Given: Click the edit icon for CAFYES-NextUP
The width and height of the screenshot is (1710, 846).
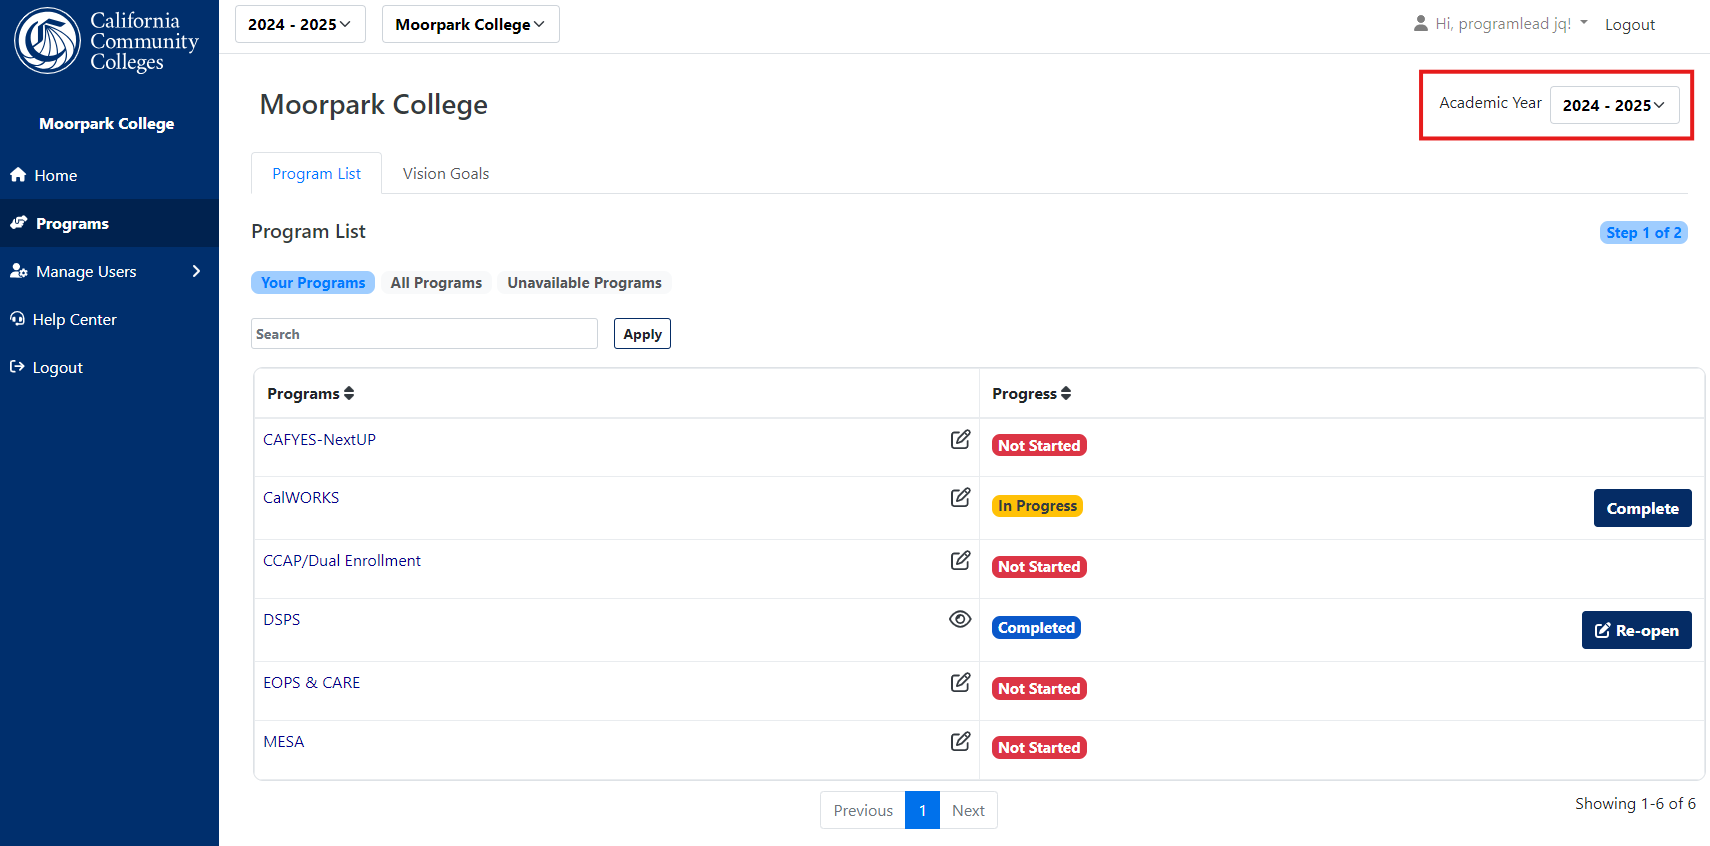Looking at the screenshot, I should [960, 439].
